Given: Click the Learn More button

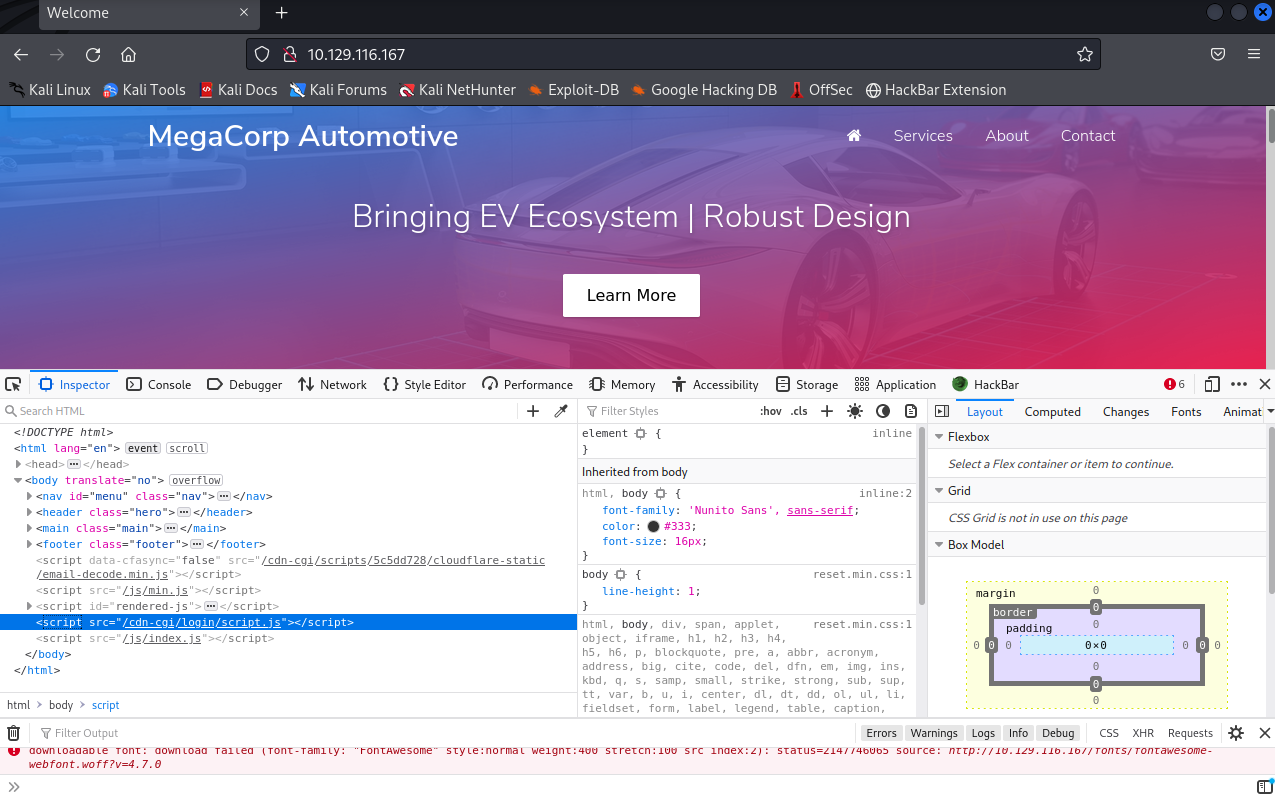Looking at the screenshot, I should 631,295.
